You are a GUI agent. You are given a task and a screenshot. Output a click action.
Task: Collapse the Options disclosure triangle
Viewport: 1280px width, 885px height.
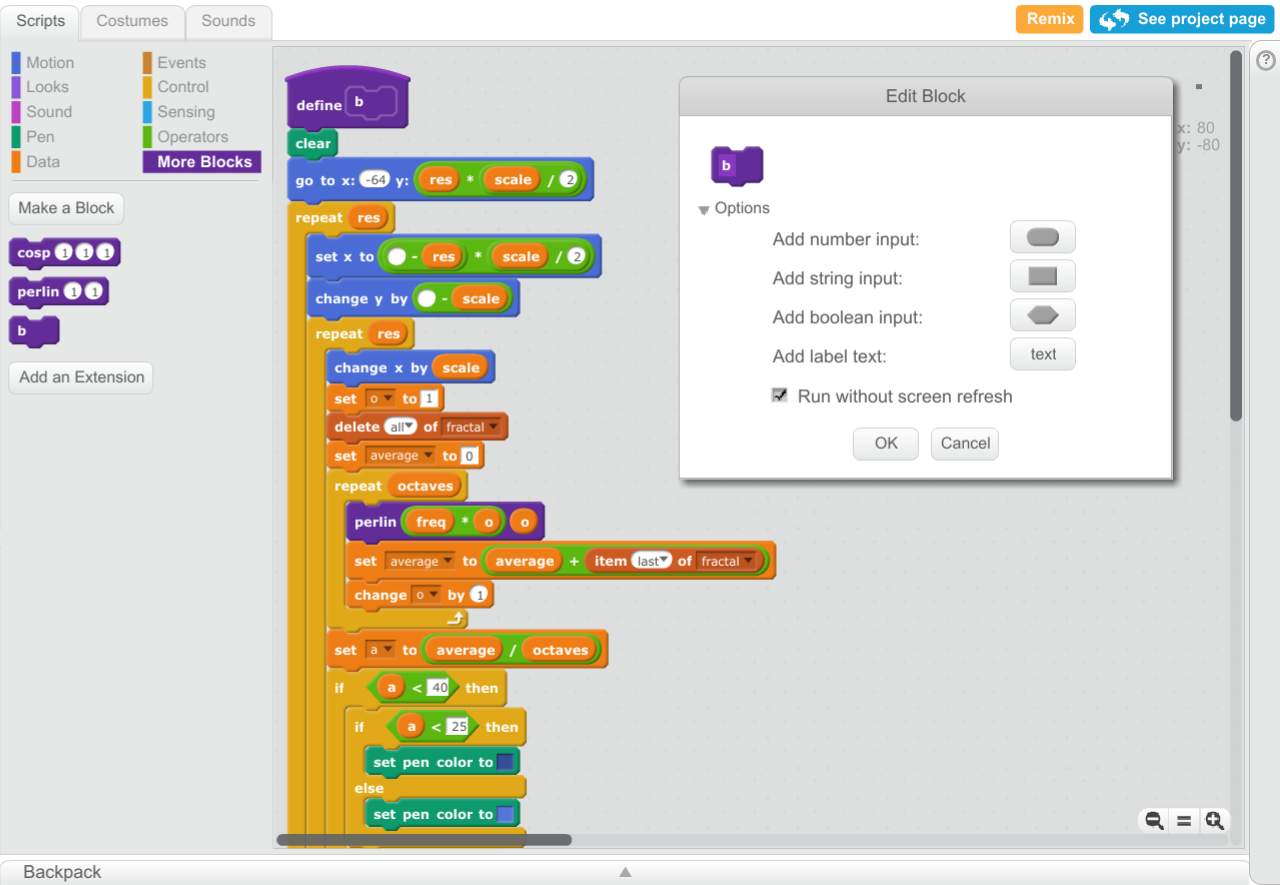704,209
